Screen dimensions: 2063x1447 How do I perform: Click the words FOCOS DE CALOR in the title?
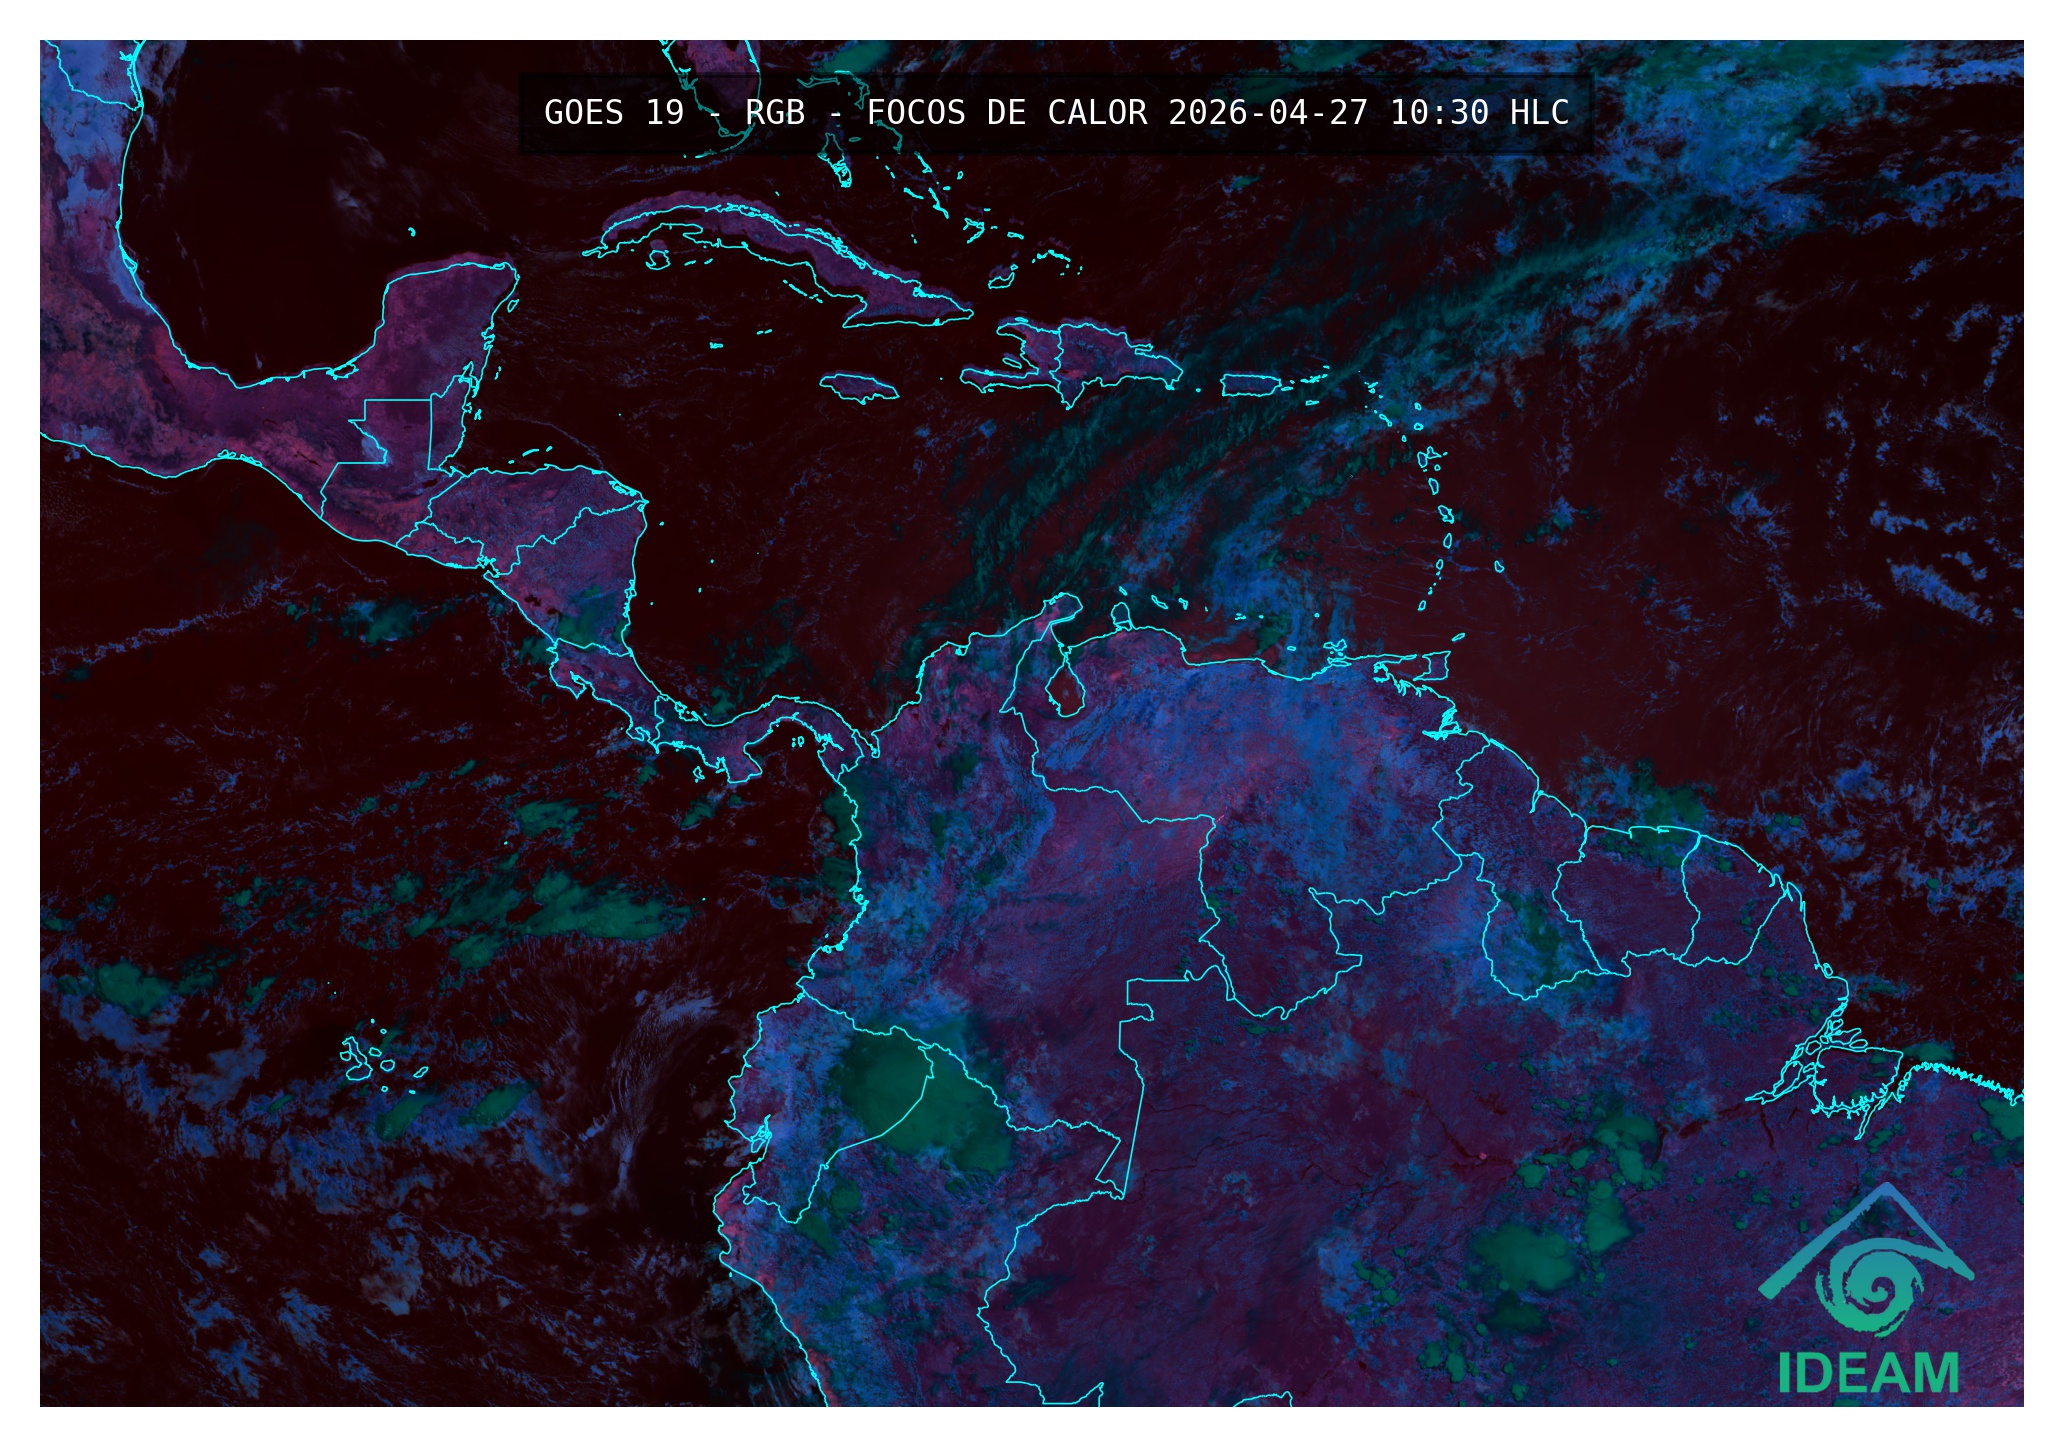click(1006, 113)
